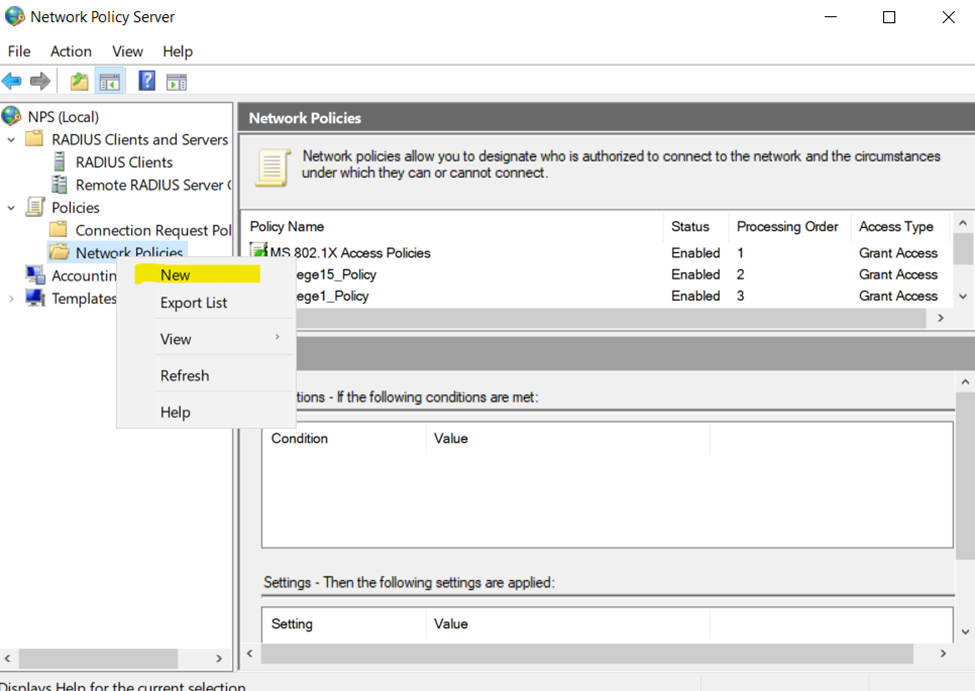Viewport: 975px width, 691px height.
Task: Open the View submenu arrow in context menu
Action: coord(277,336)
